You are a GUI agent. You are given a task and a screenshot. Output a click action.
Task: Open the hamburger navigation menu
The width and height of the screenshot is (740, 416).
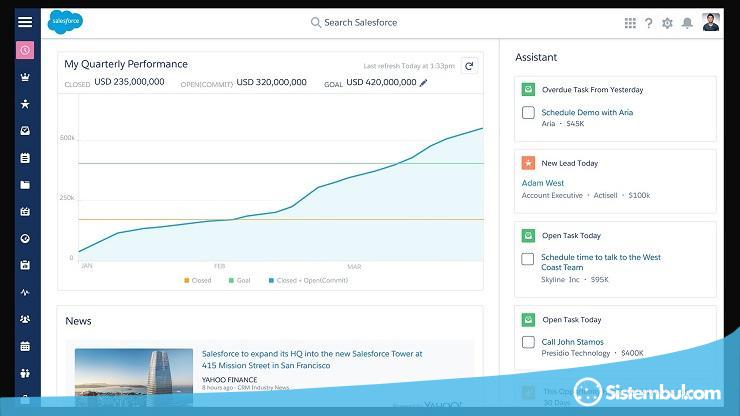pos(25,22)
